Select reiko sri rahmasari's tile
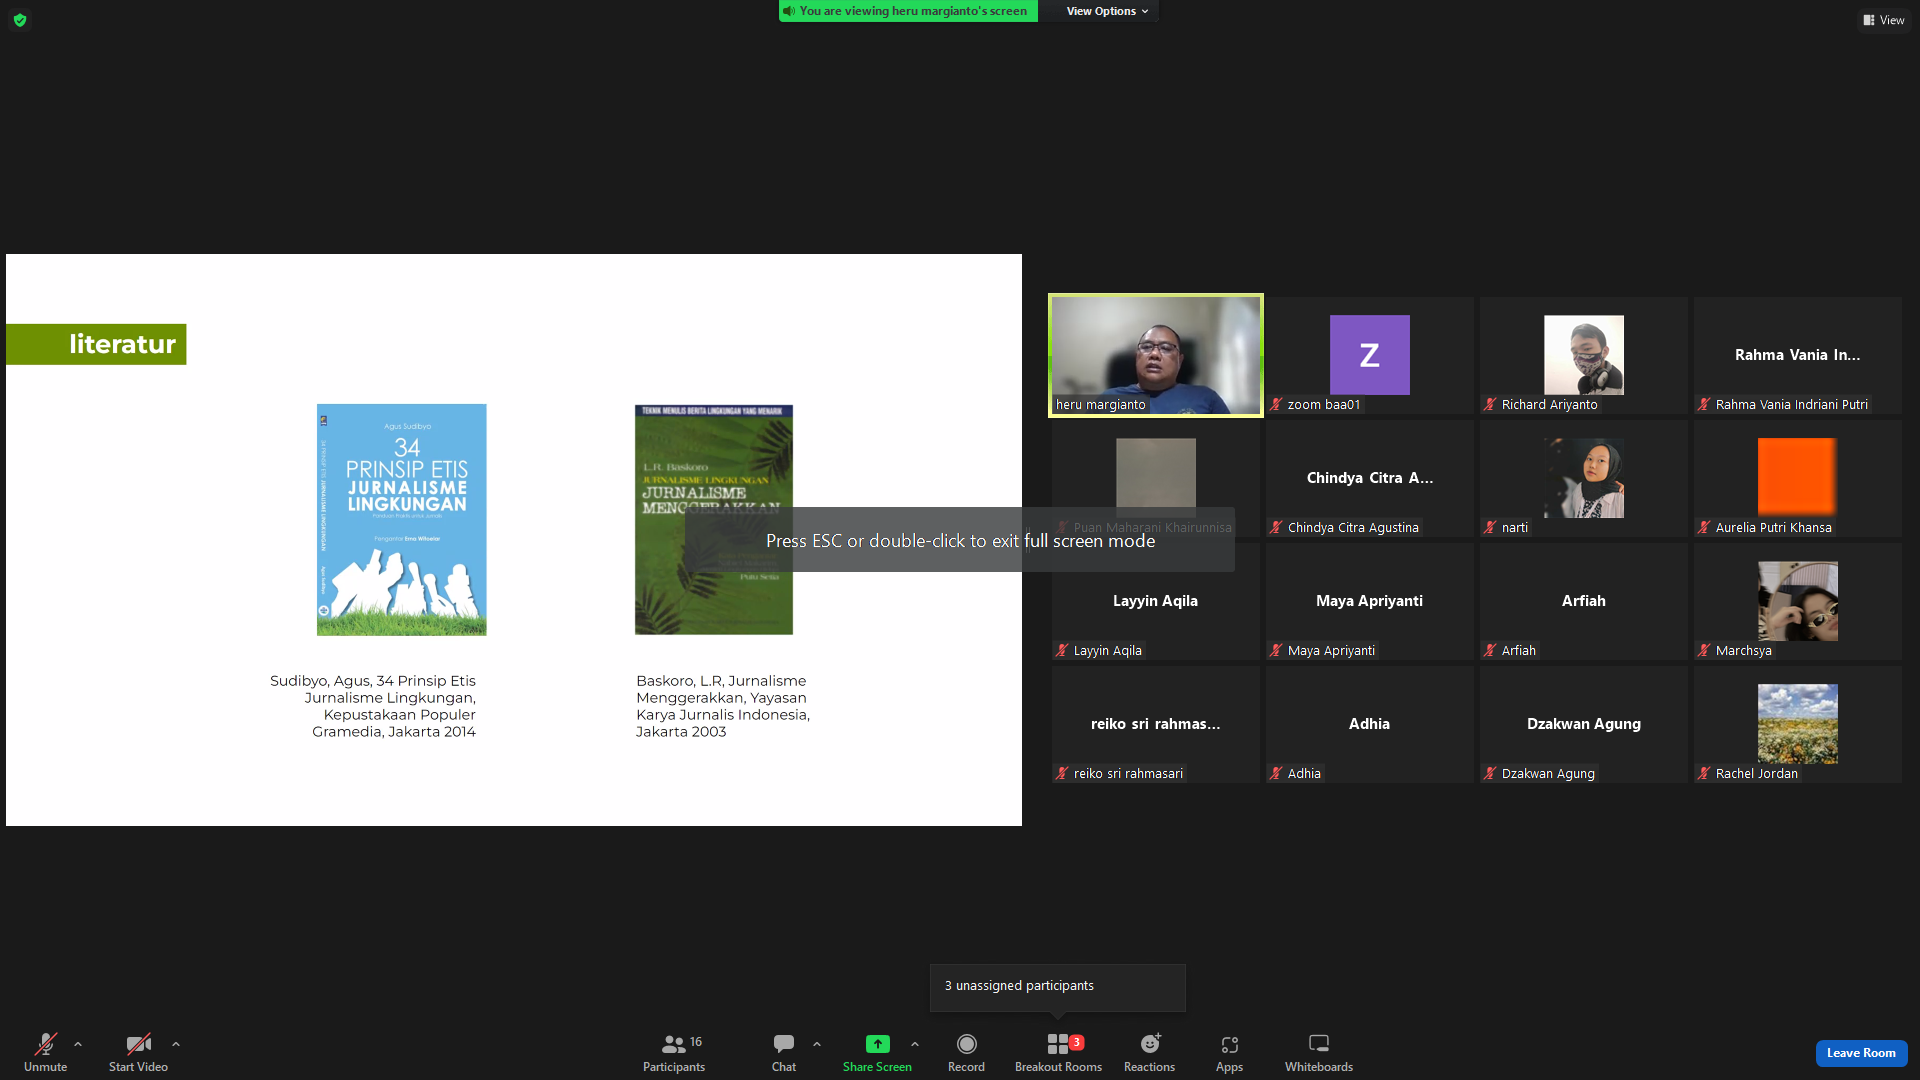The width and height of the screenshot is (1920, 1080). pyautogui.click(x=1155, y=724)
